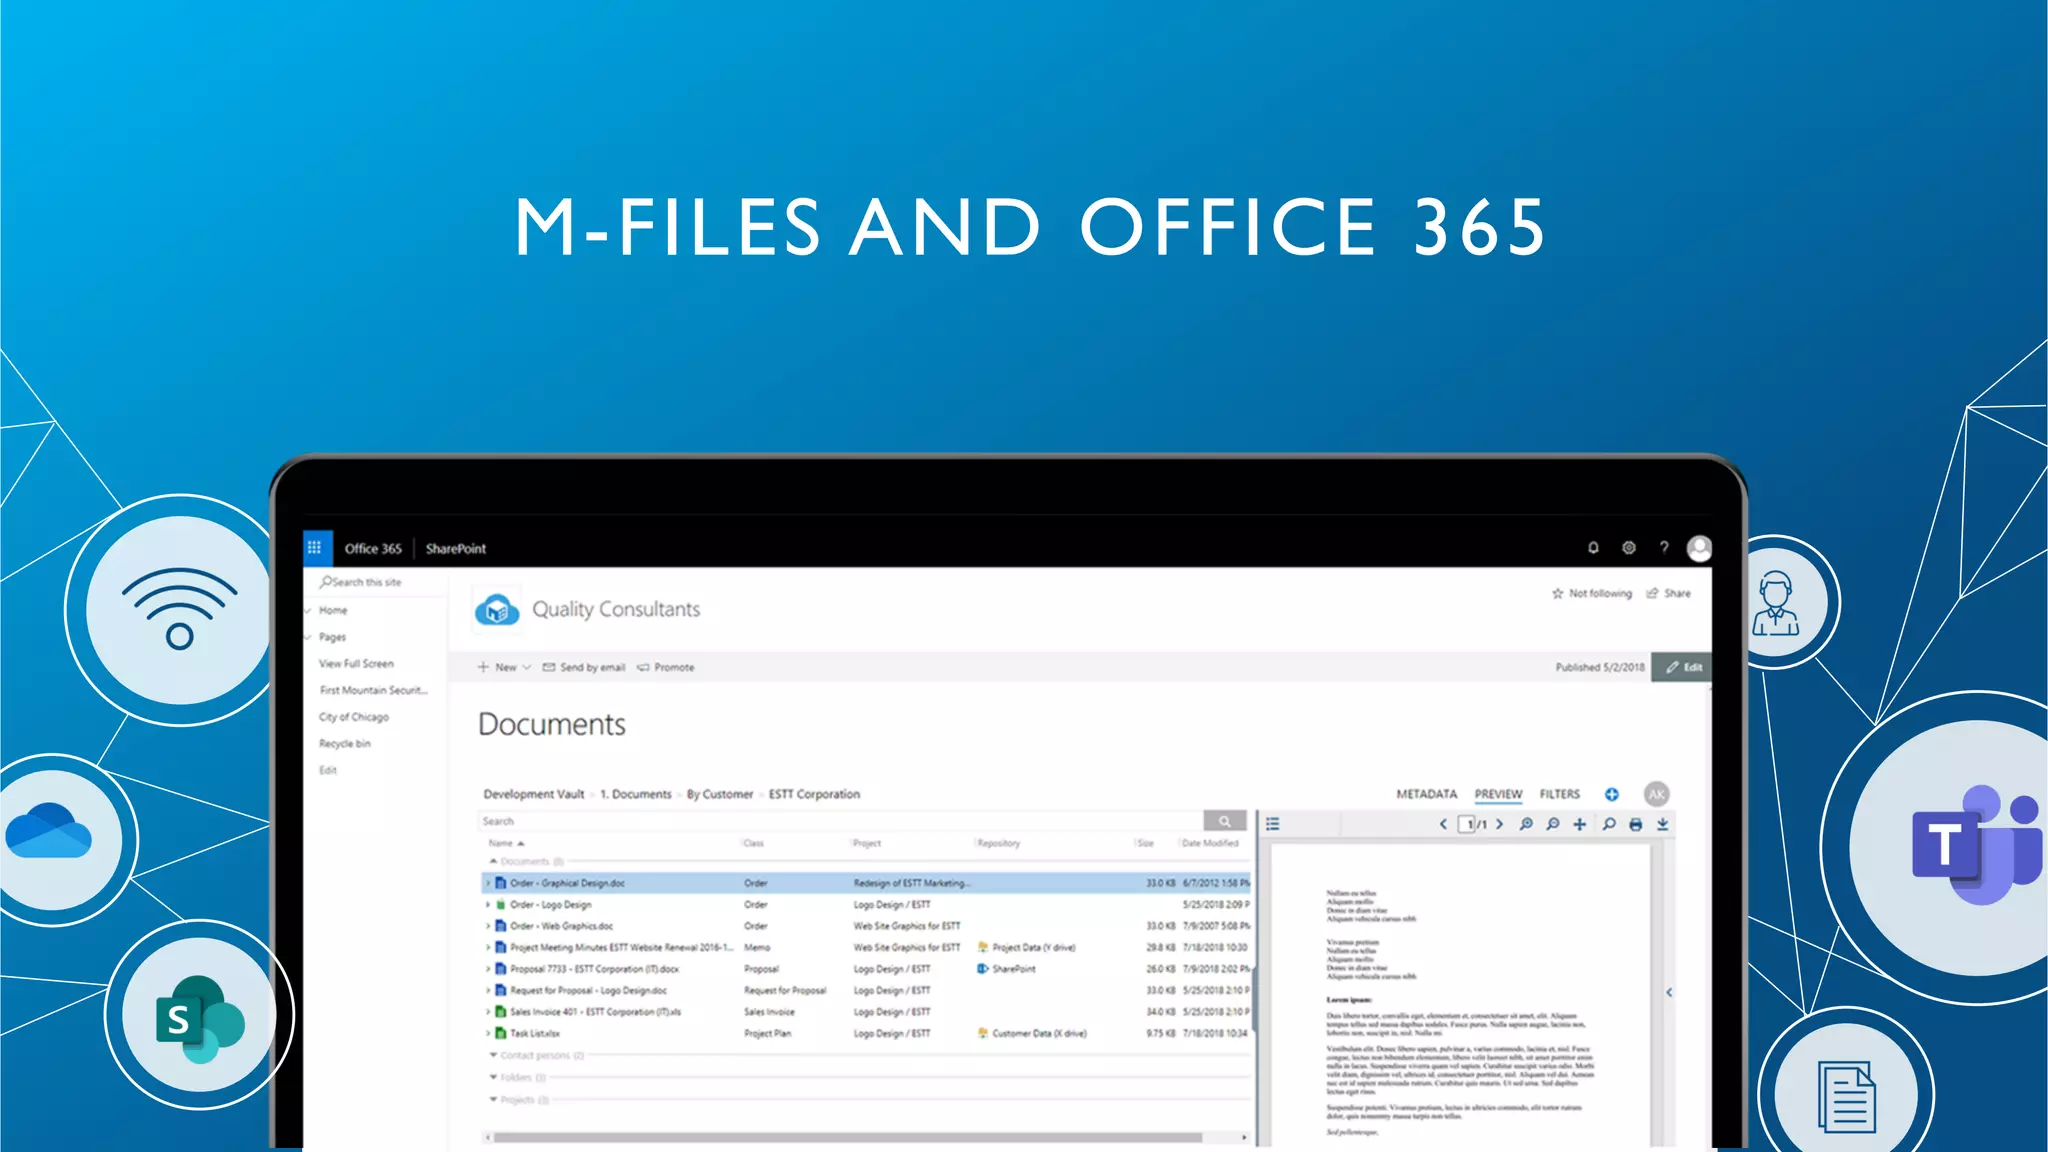Click Edit link in left navigation
The image size is (2048, 1152).
[x=328, y=770]
